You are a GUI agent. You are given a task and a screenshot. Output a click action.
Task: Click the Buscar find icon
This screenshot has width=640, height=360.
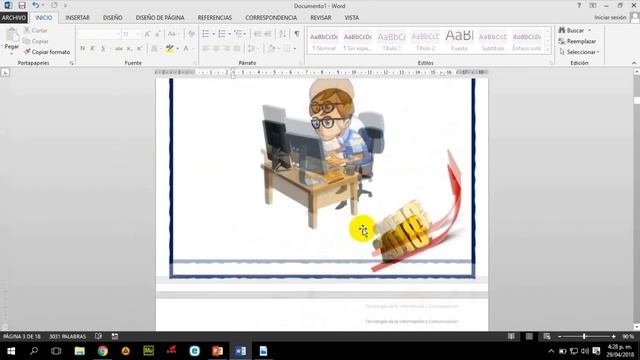click(x=562, y=30)
